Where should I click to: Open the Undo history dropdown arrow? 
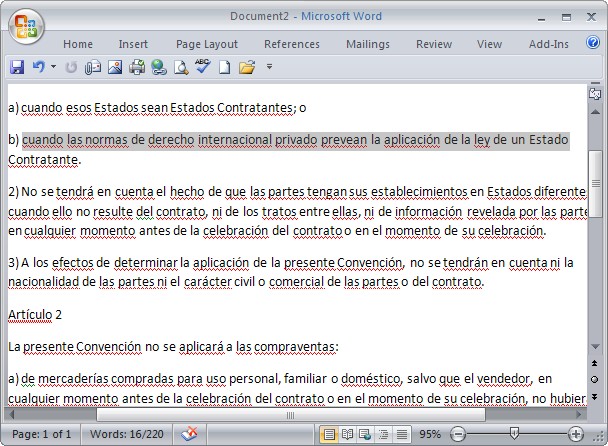[54, 67]
